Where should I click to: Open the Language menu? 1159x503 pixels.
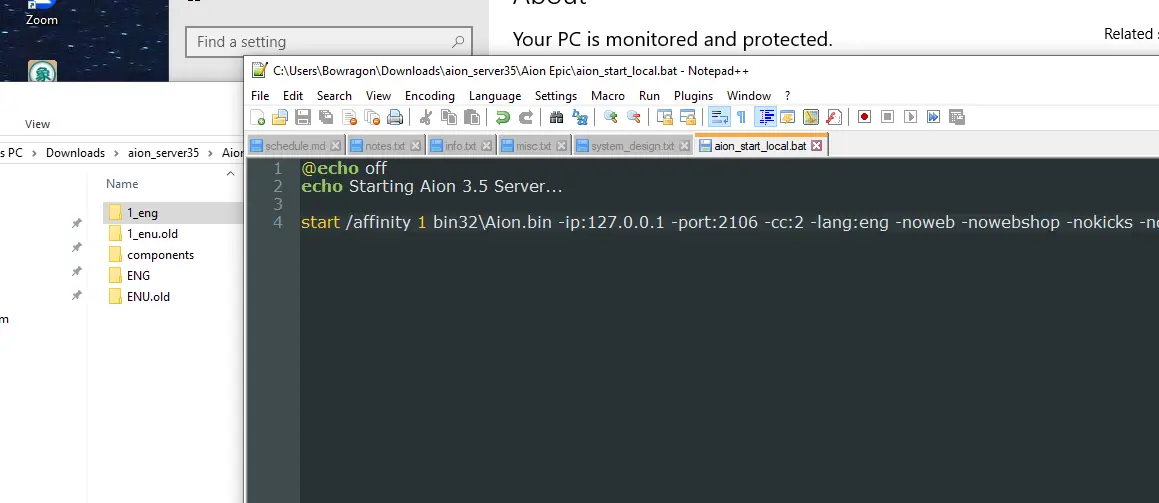(x=494, y=96)
